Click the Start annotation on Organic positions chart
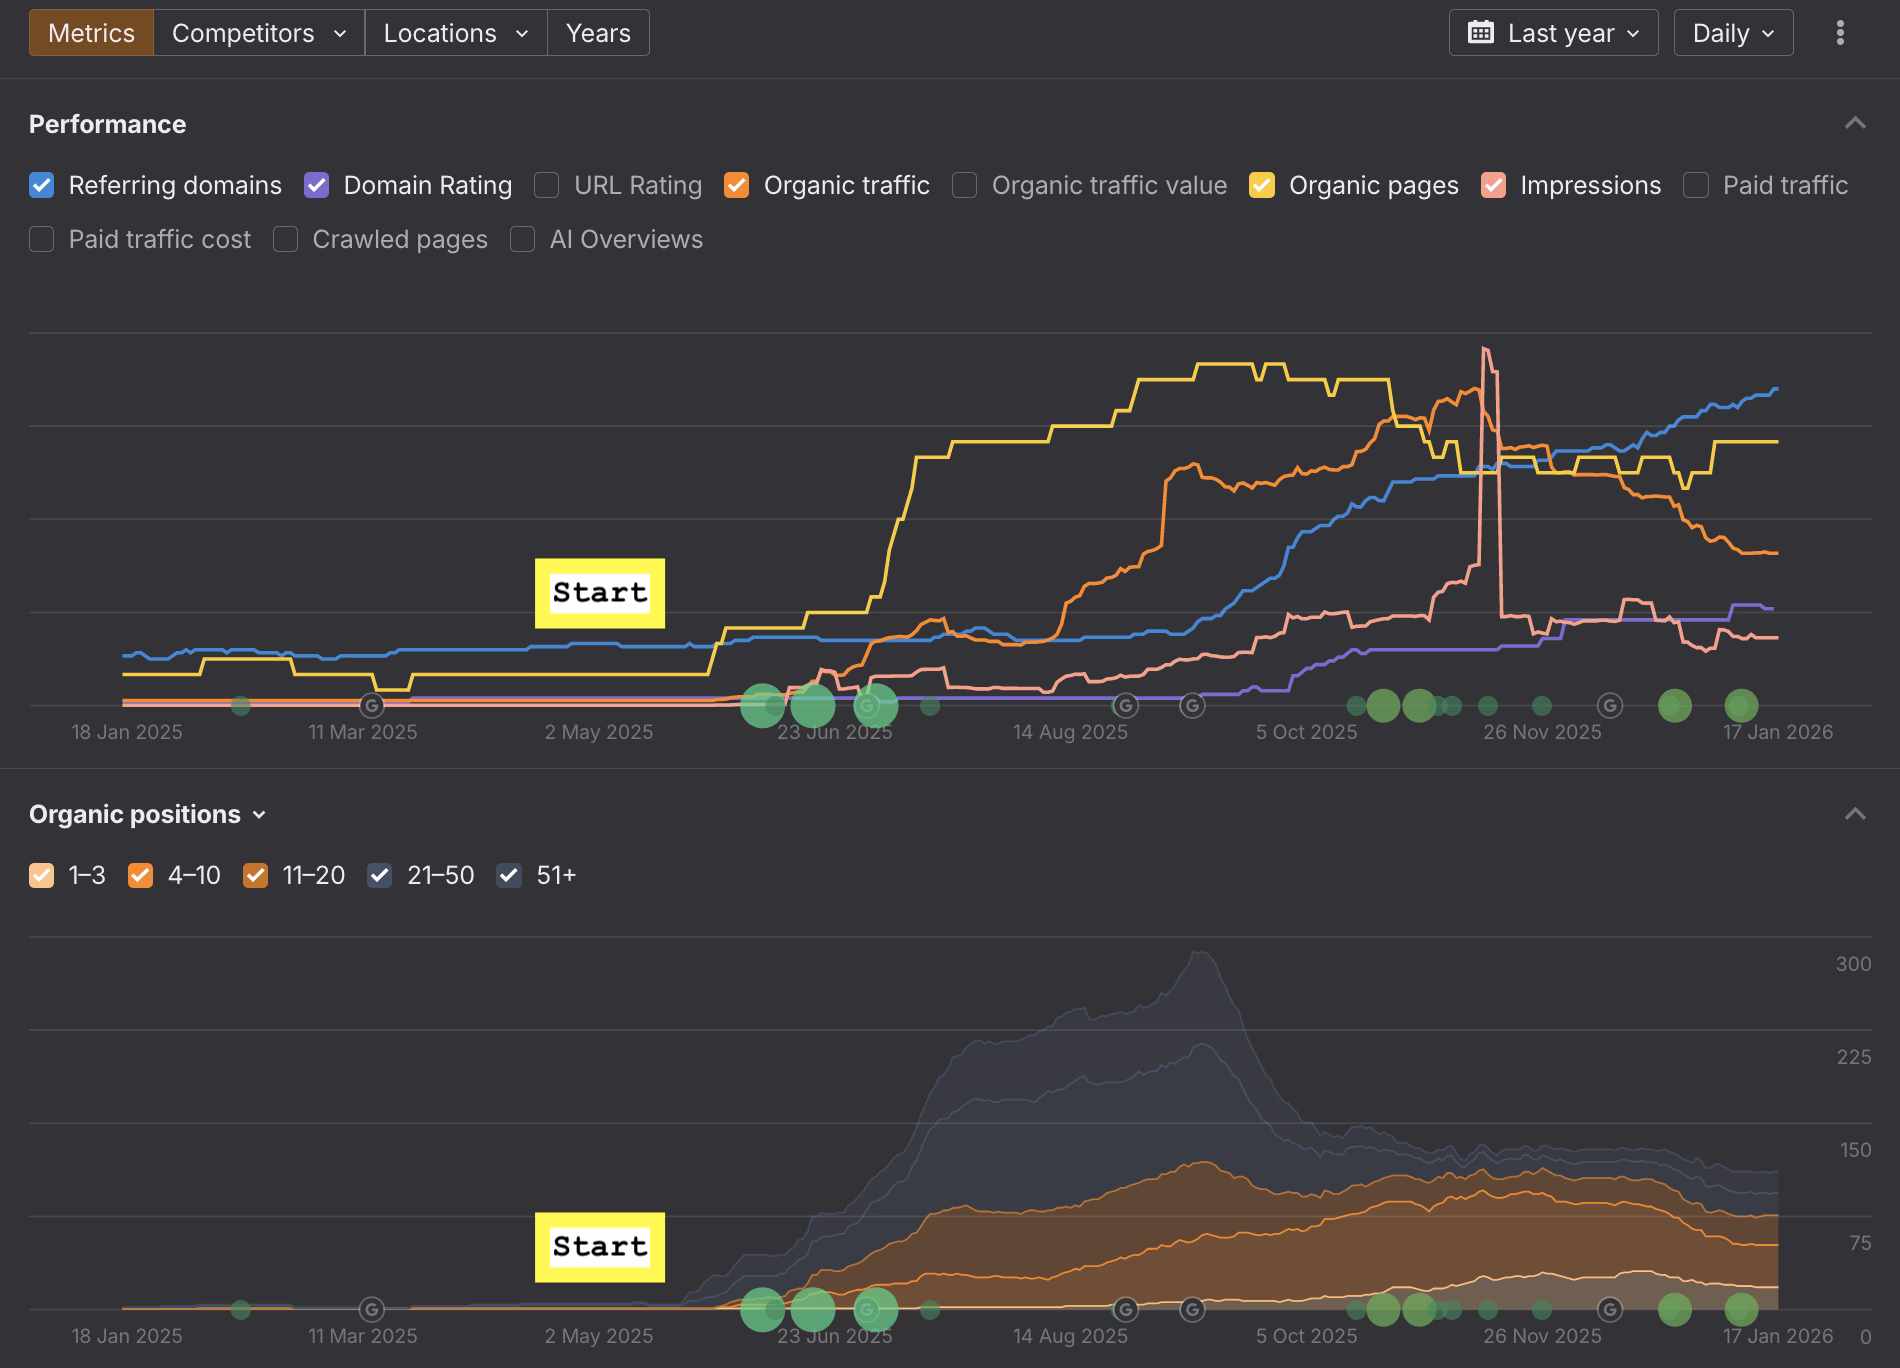Image resolution: width=1900 pixels, height=1368 pixels. (x=600, y=1247)
